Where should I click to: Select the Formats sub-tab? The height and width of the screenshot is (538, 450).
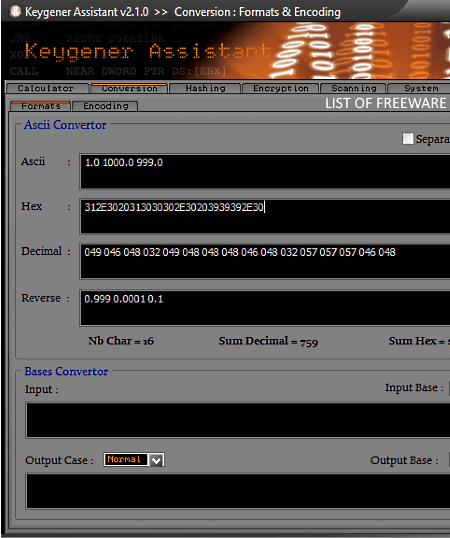click(40, 106)
